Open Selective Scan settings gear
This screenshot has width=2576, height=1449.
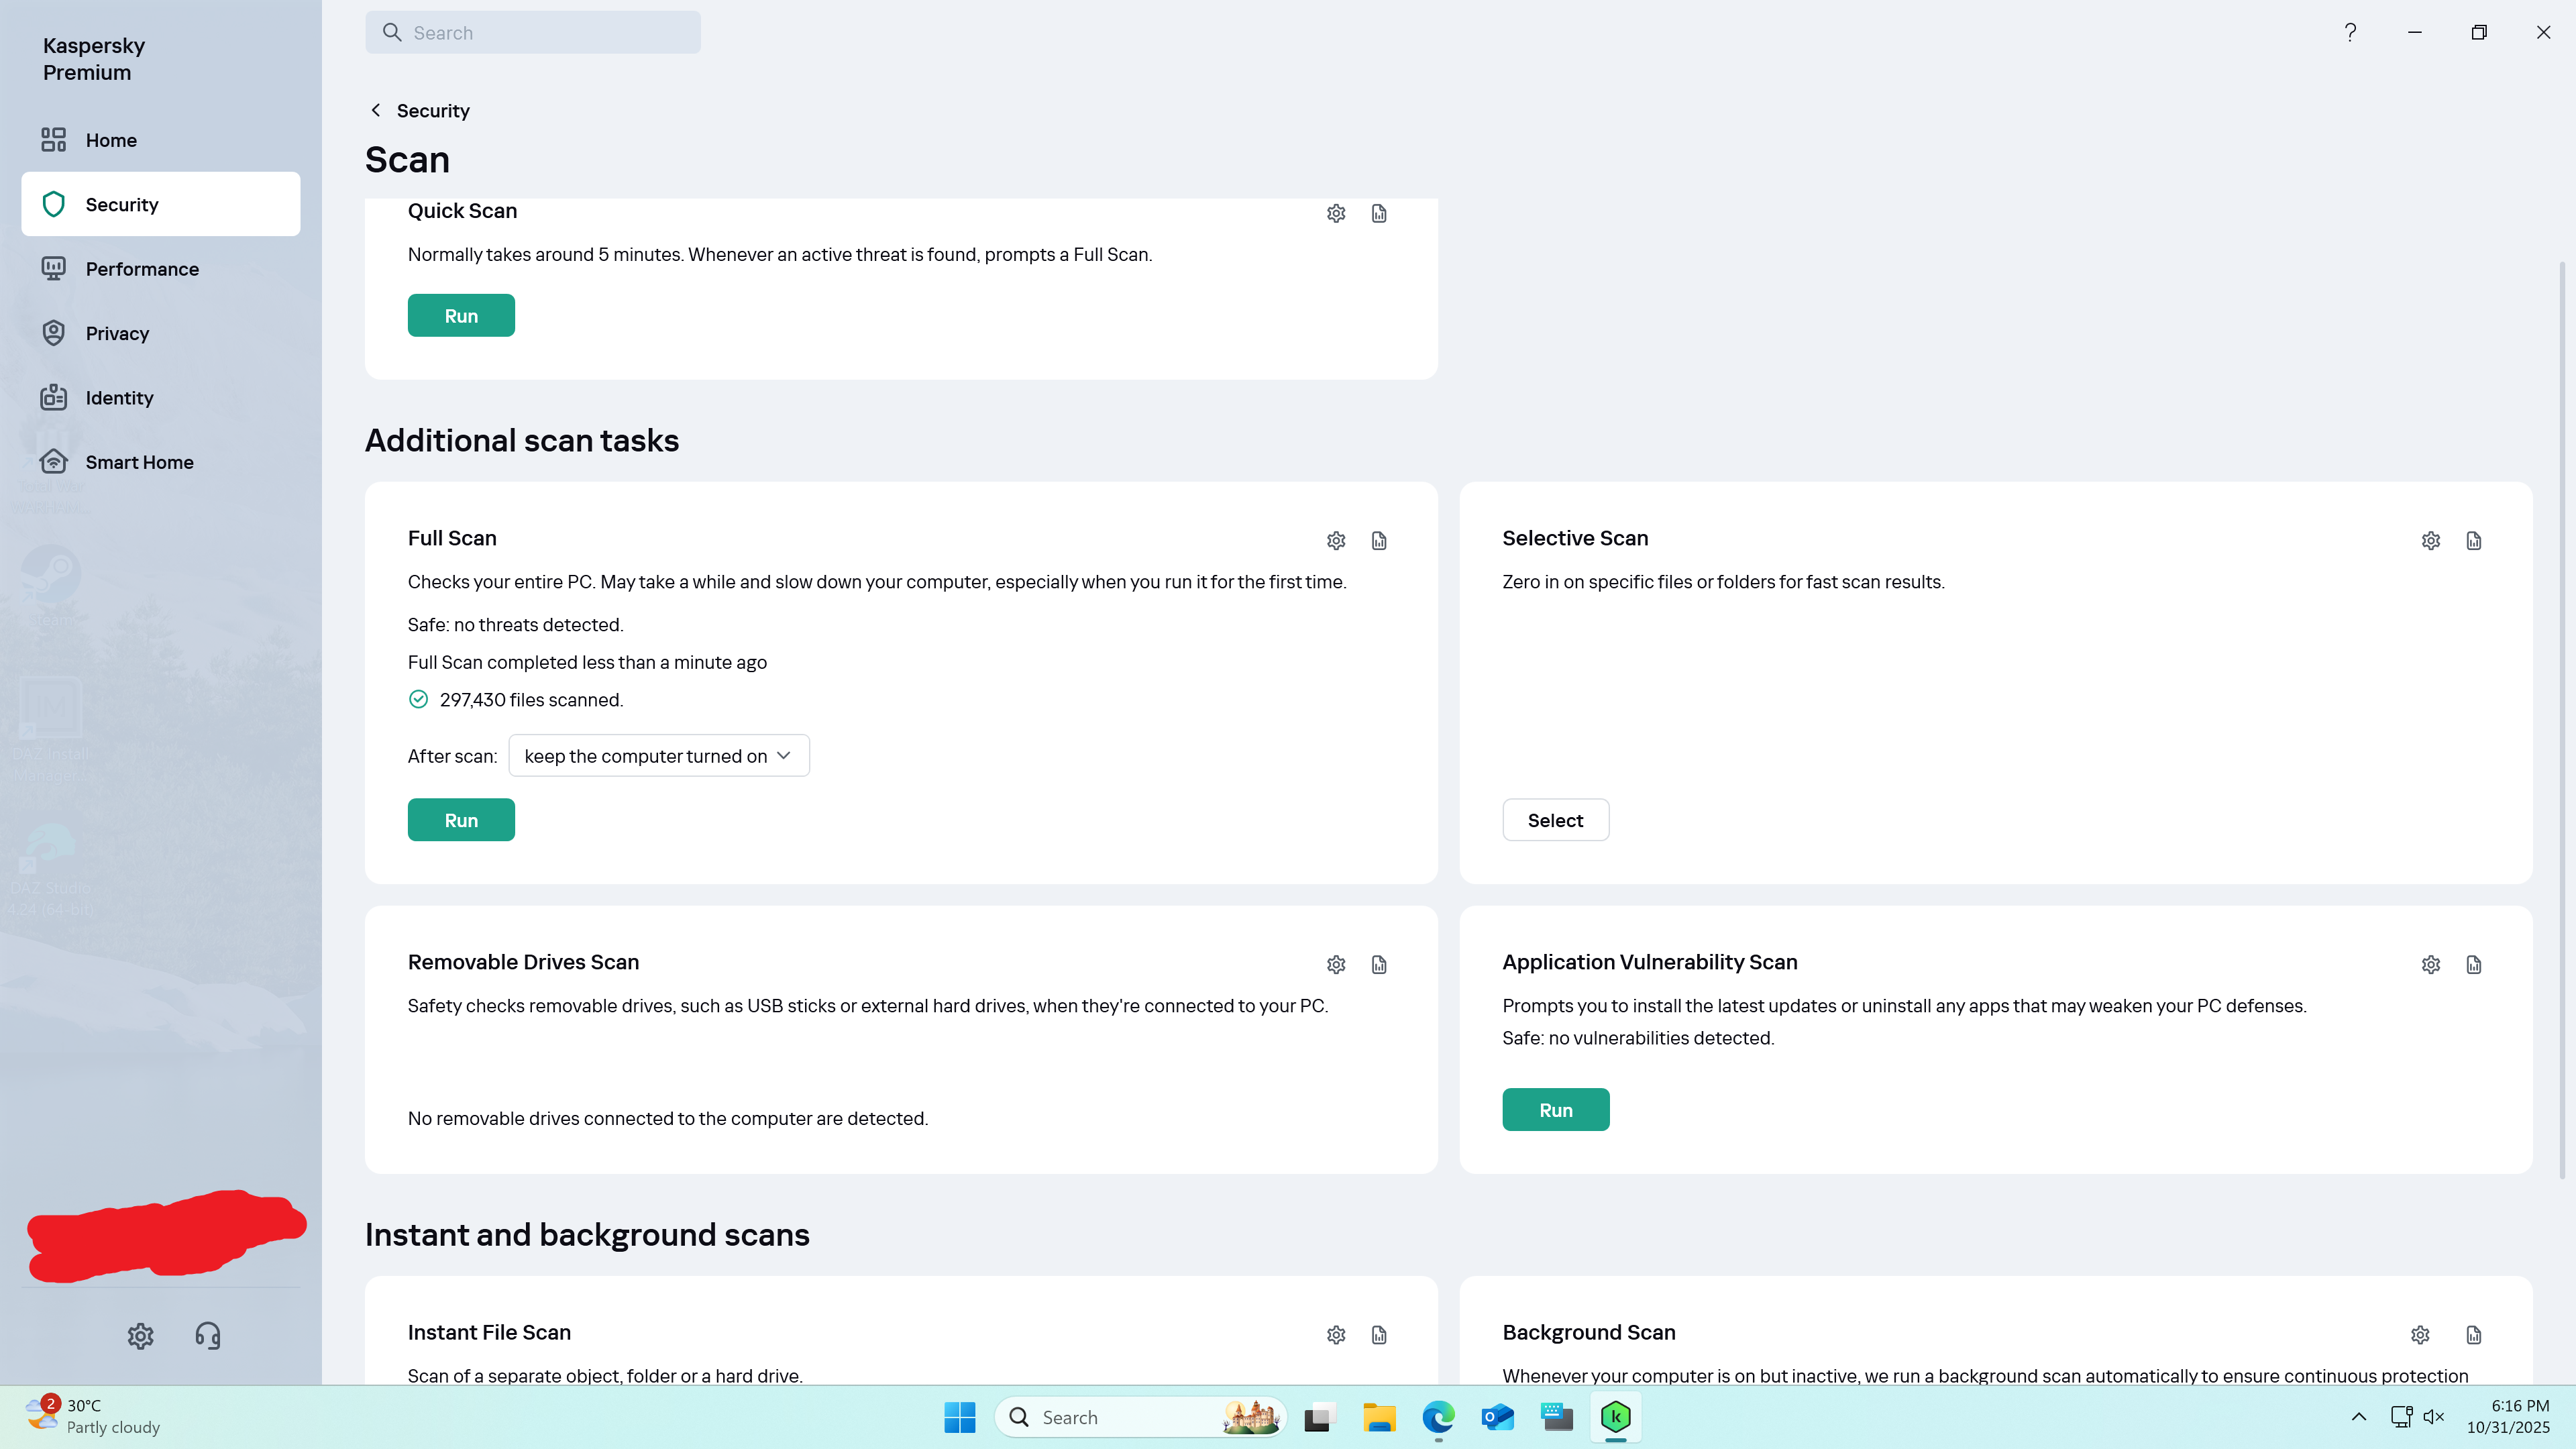2431,541
